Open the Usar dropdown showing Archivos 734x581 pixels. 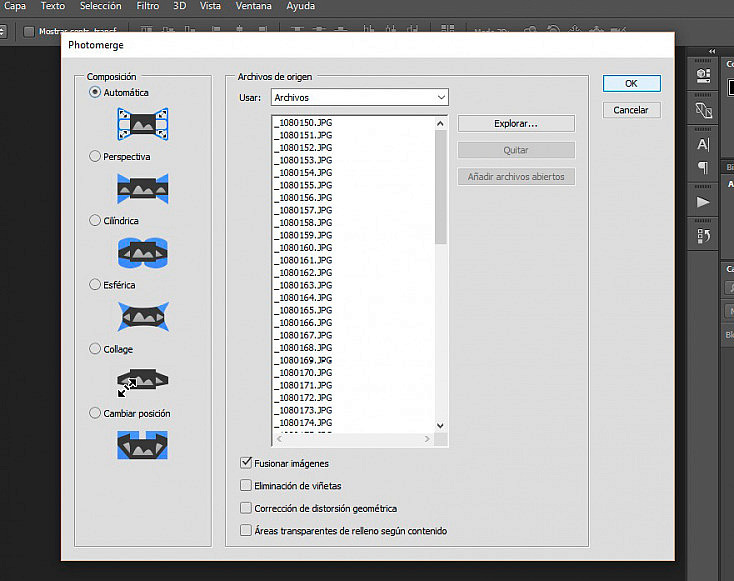pyautogui.click(x=360, y=97)
